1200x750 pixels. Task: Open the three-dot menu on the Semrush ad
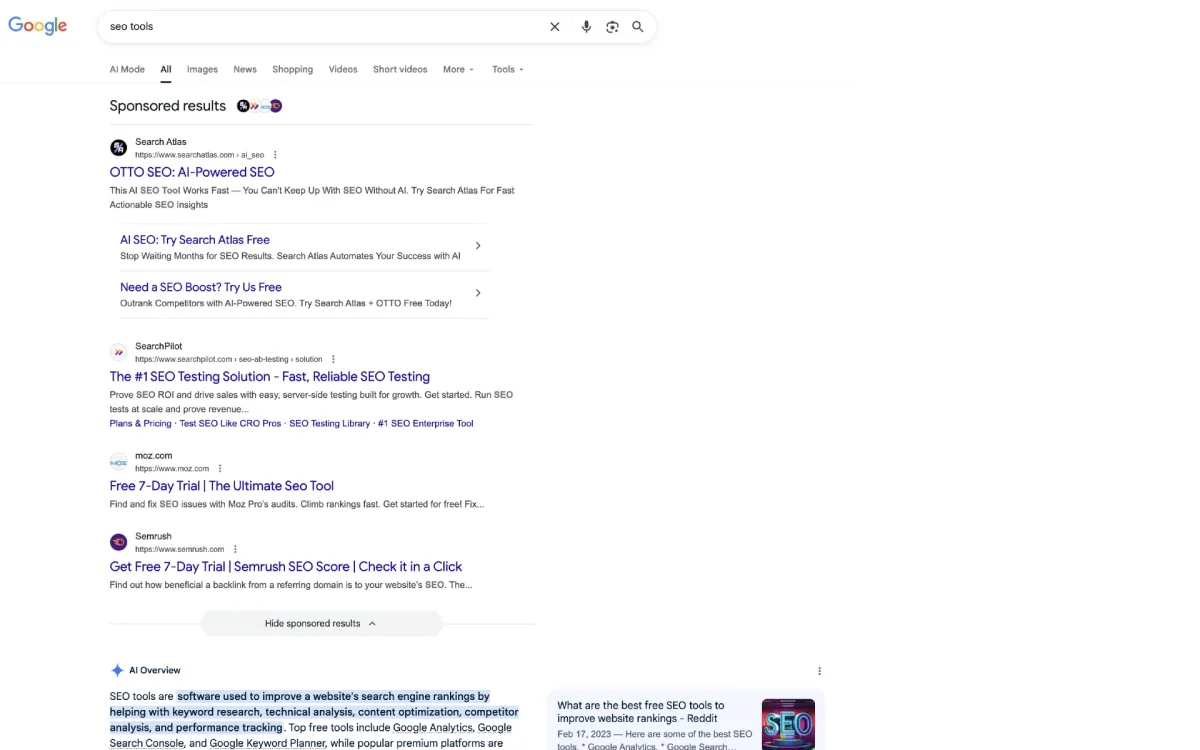235,548
